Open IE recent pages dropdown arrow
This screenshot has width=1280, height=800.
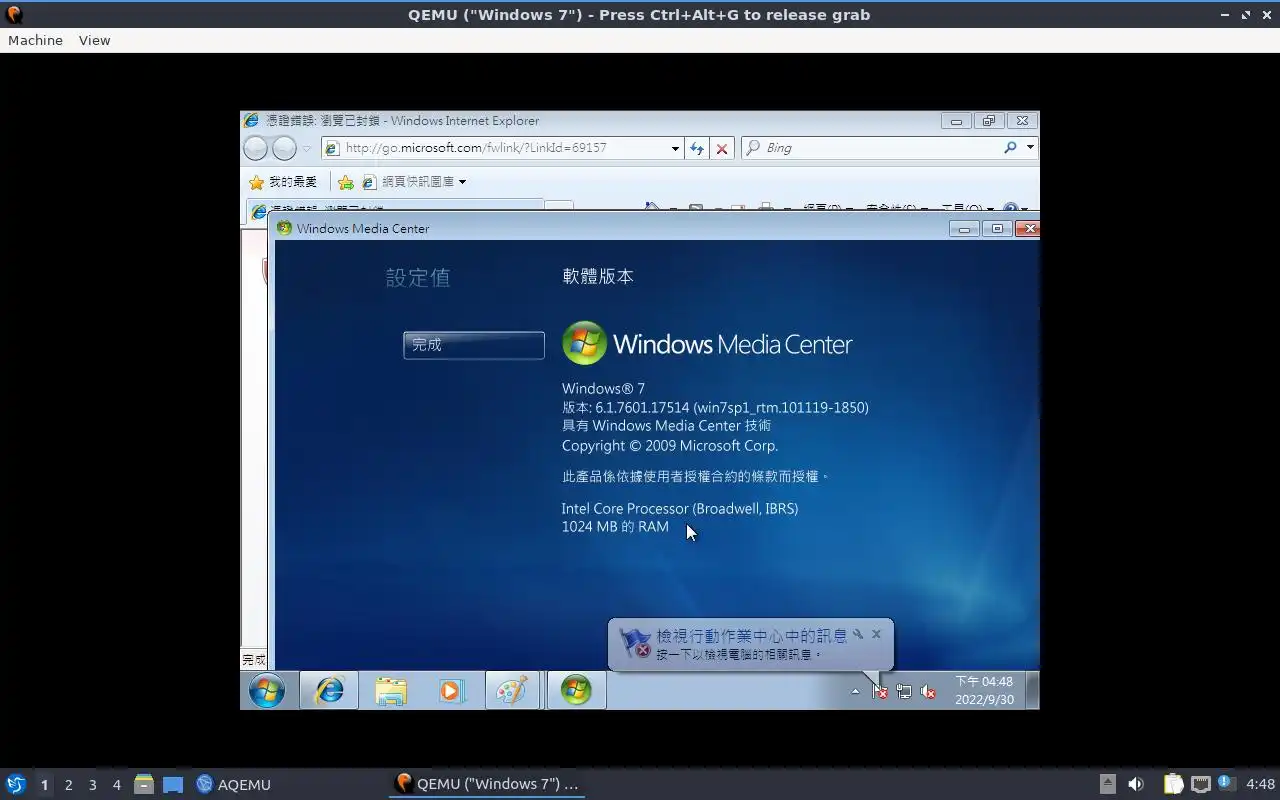tap(307, 148)
